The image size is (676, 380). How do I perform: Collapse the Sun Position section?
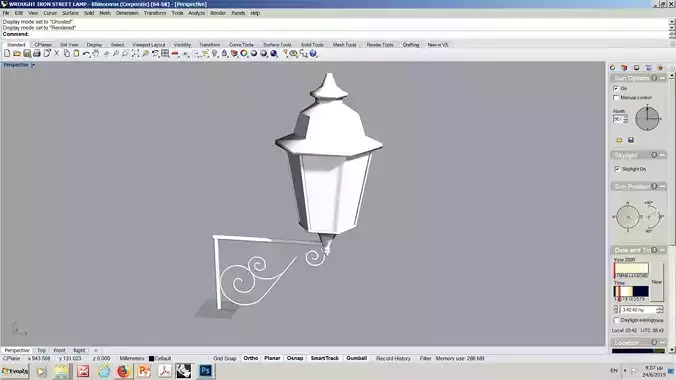[x=663, y=186]
